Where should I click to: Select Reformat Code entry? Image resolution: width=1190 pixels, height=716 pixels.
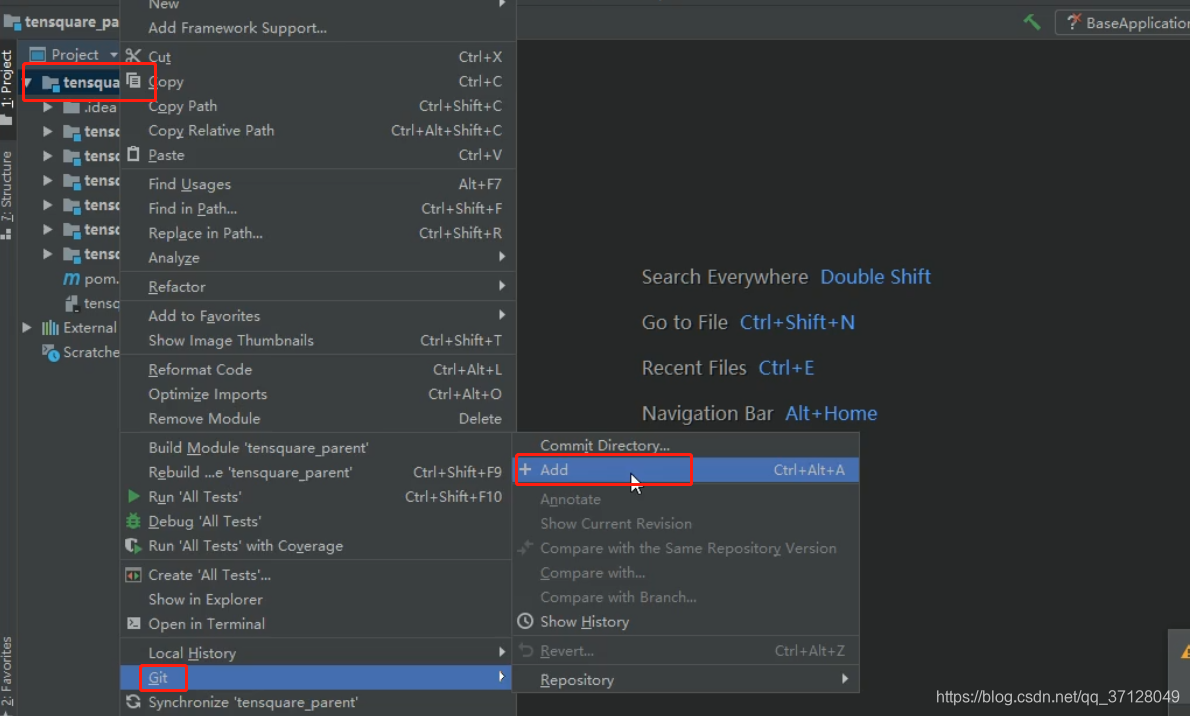coord(317,369)
